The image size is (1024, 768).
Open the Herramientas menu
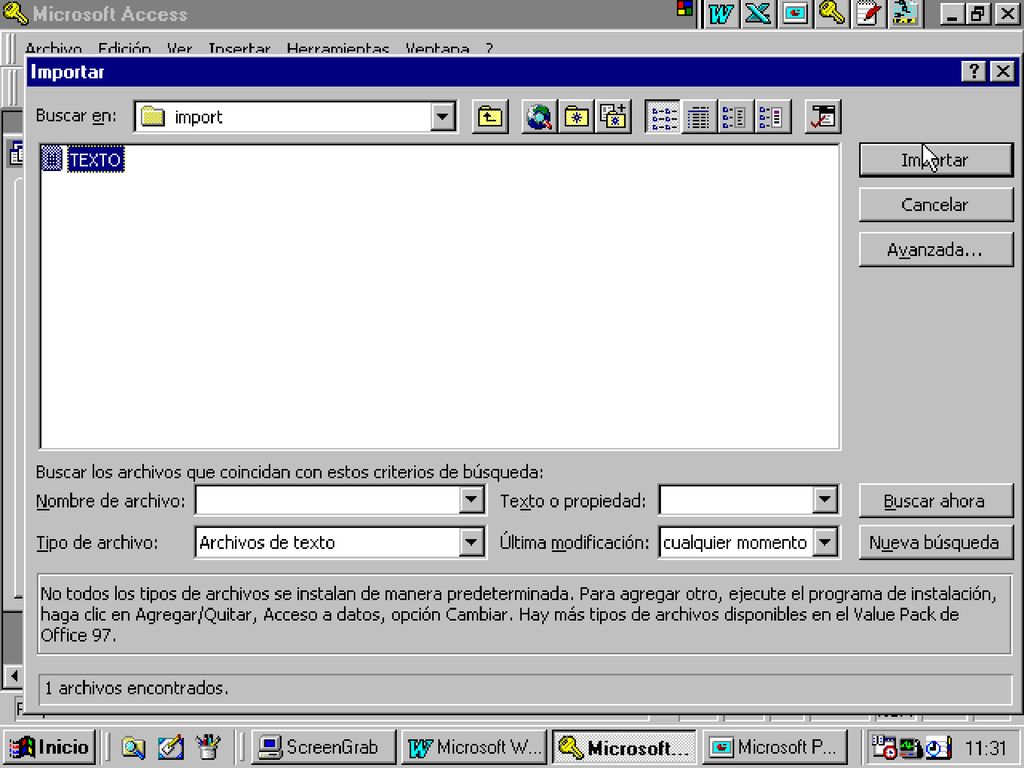click(x=338, y=49)
